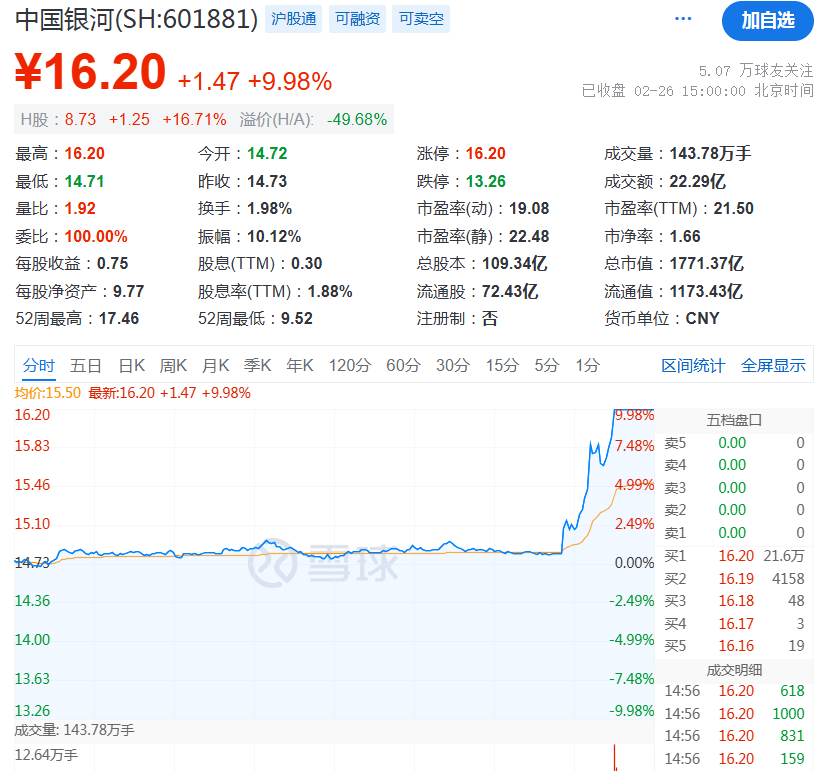Click the 5.07 万球友关注 follower count
This screenshot has height=771, width=825.
tap(756, 70)
